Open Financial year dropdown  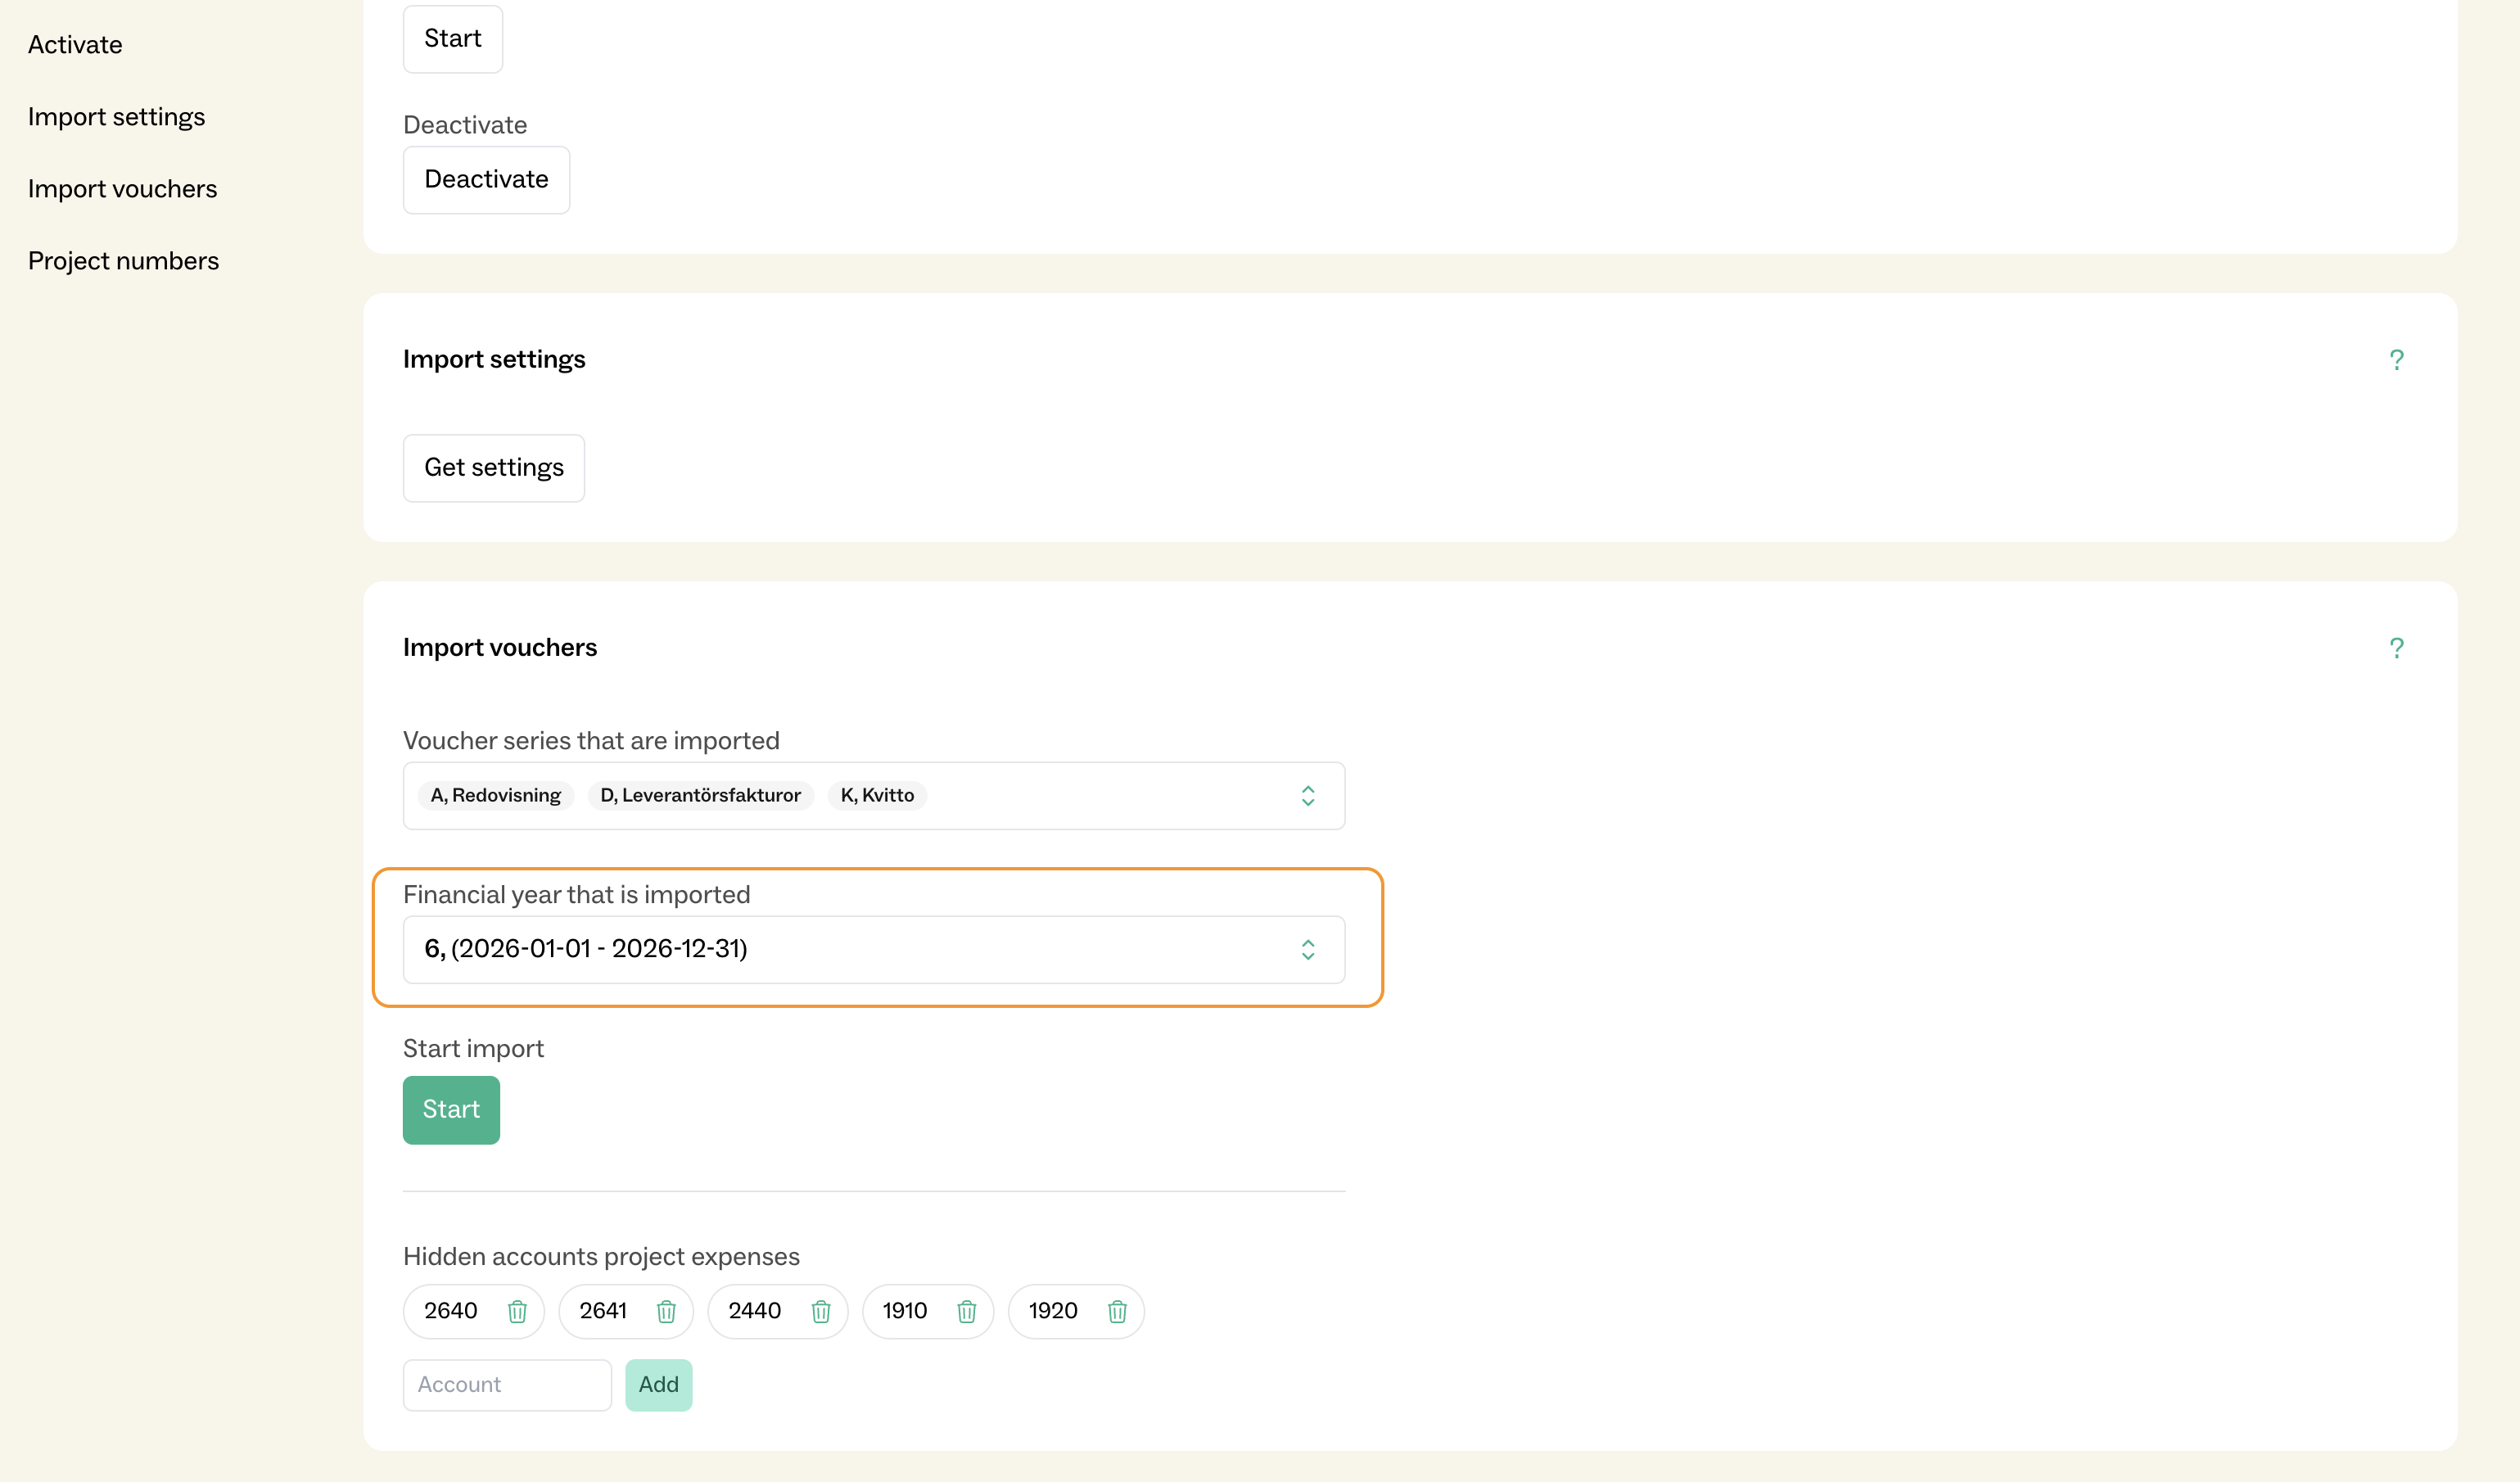pos(873,949)
